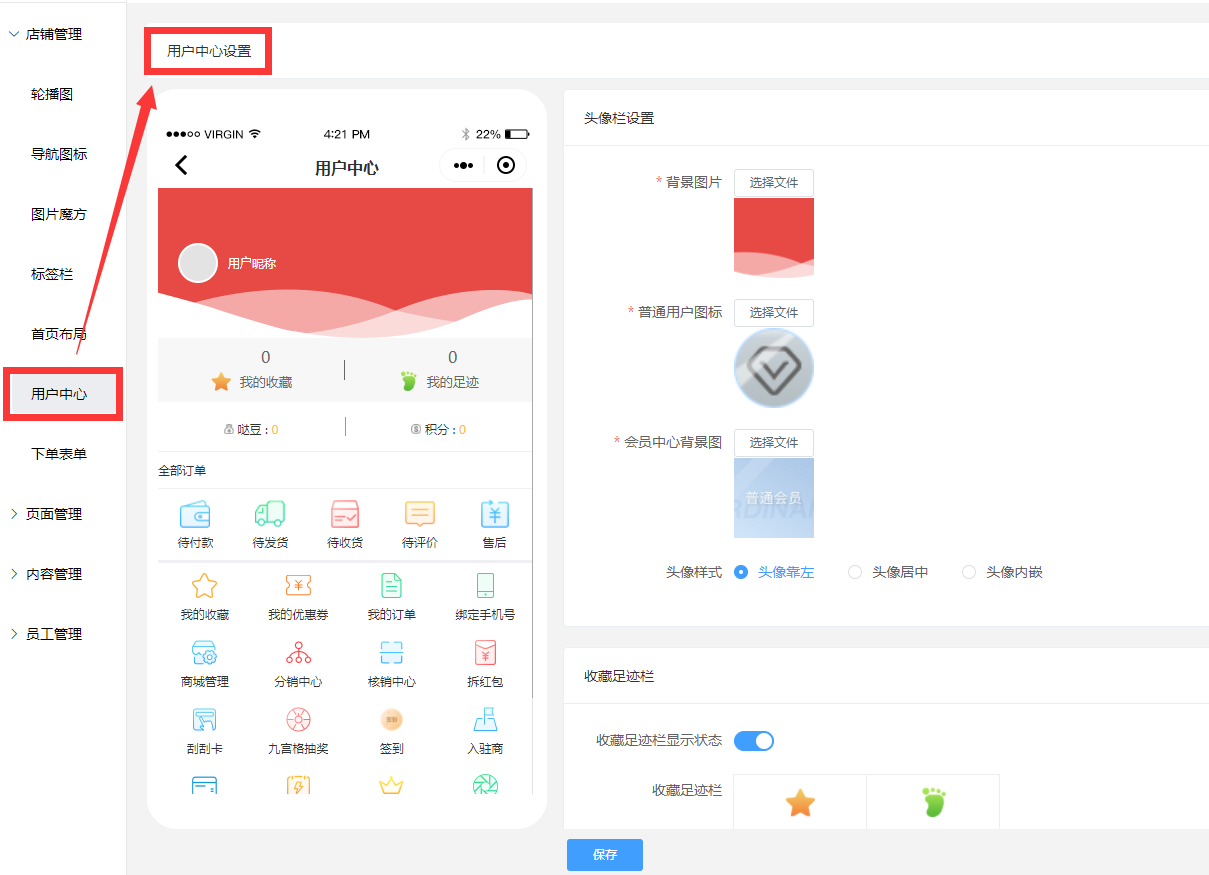Click the 全部订单 heading in preview

point(182,470)
